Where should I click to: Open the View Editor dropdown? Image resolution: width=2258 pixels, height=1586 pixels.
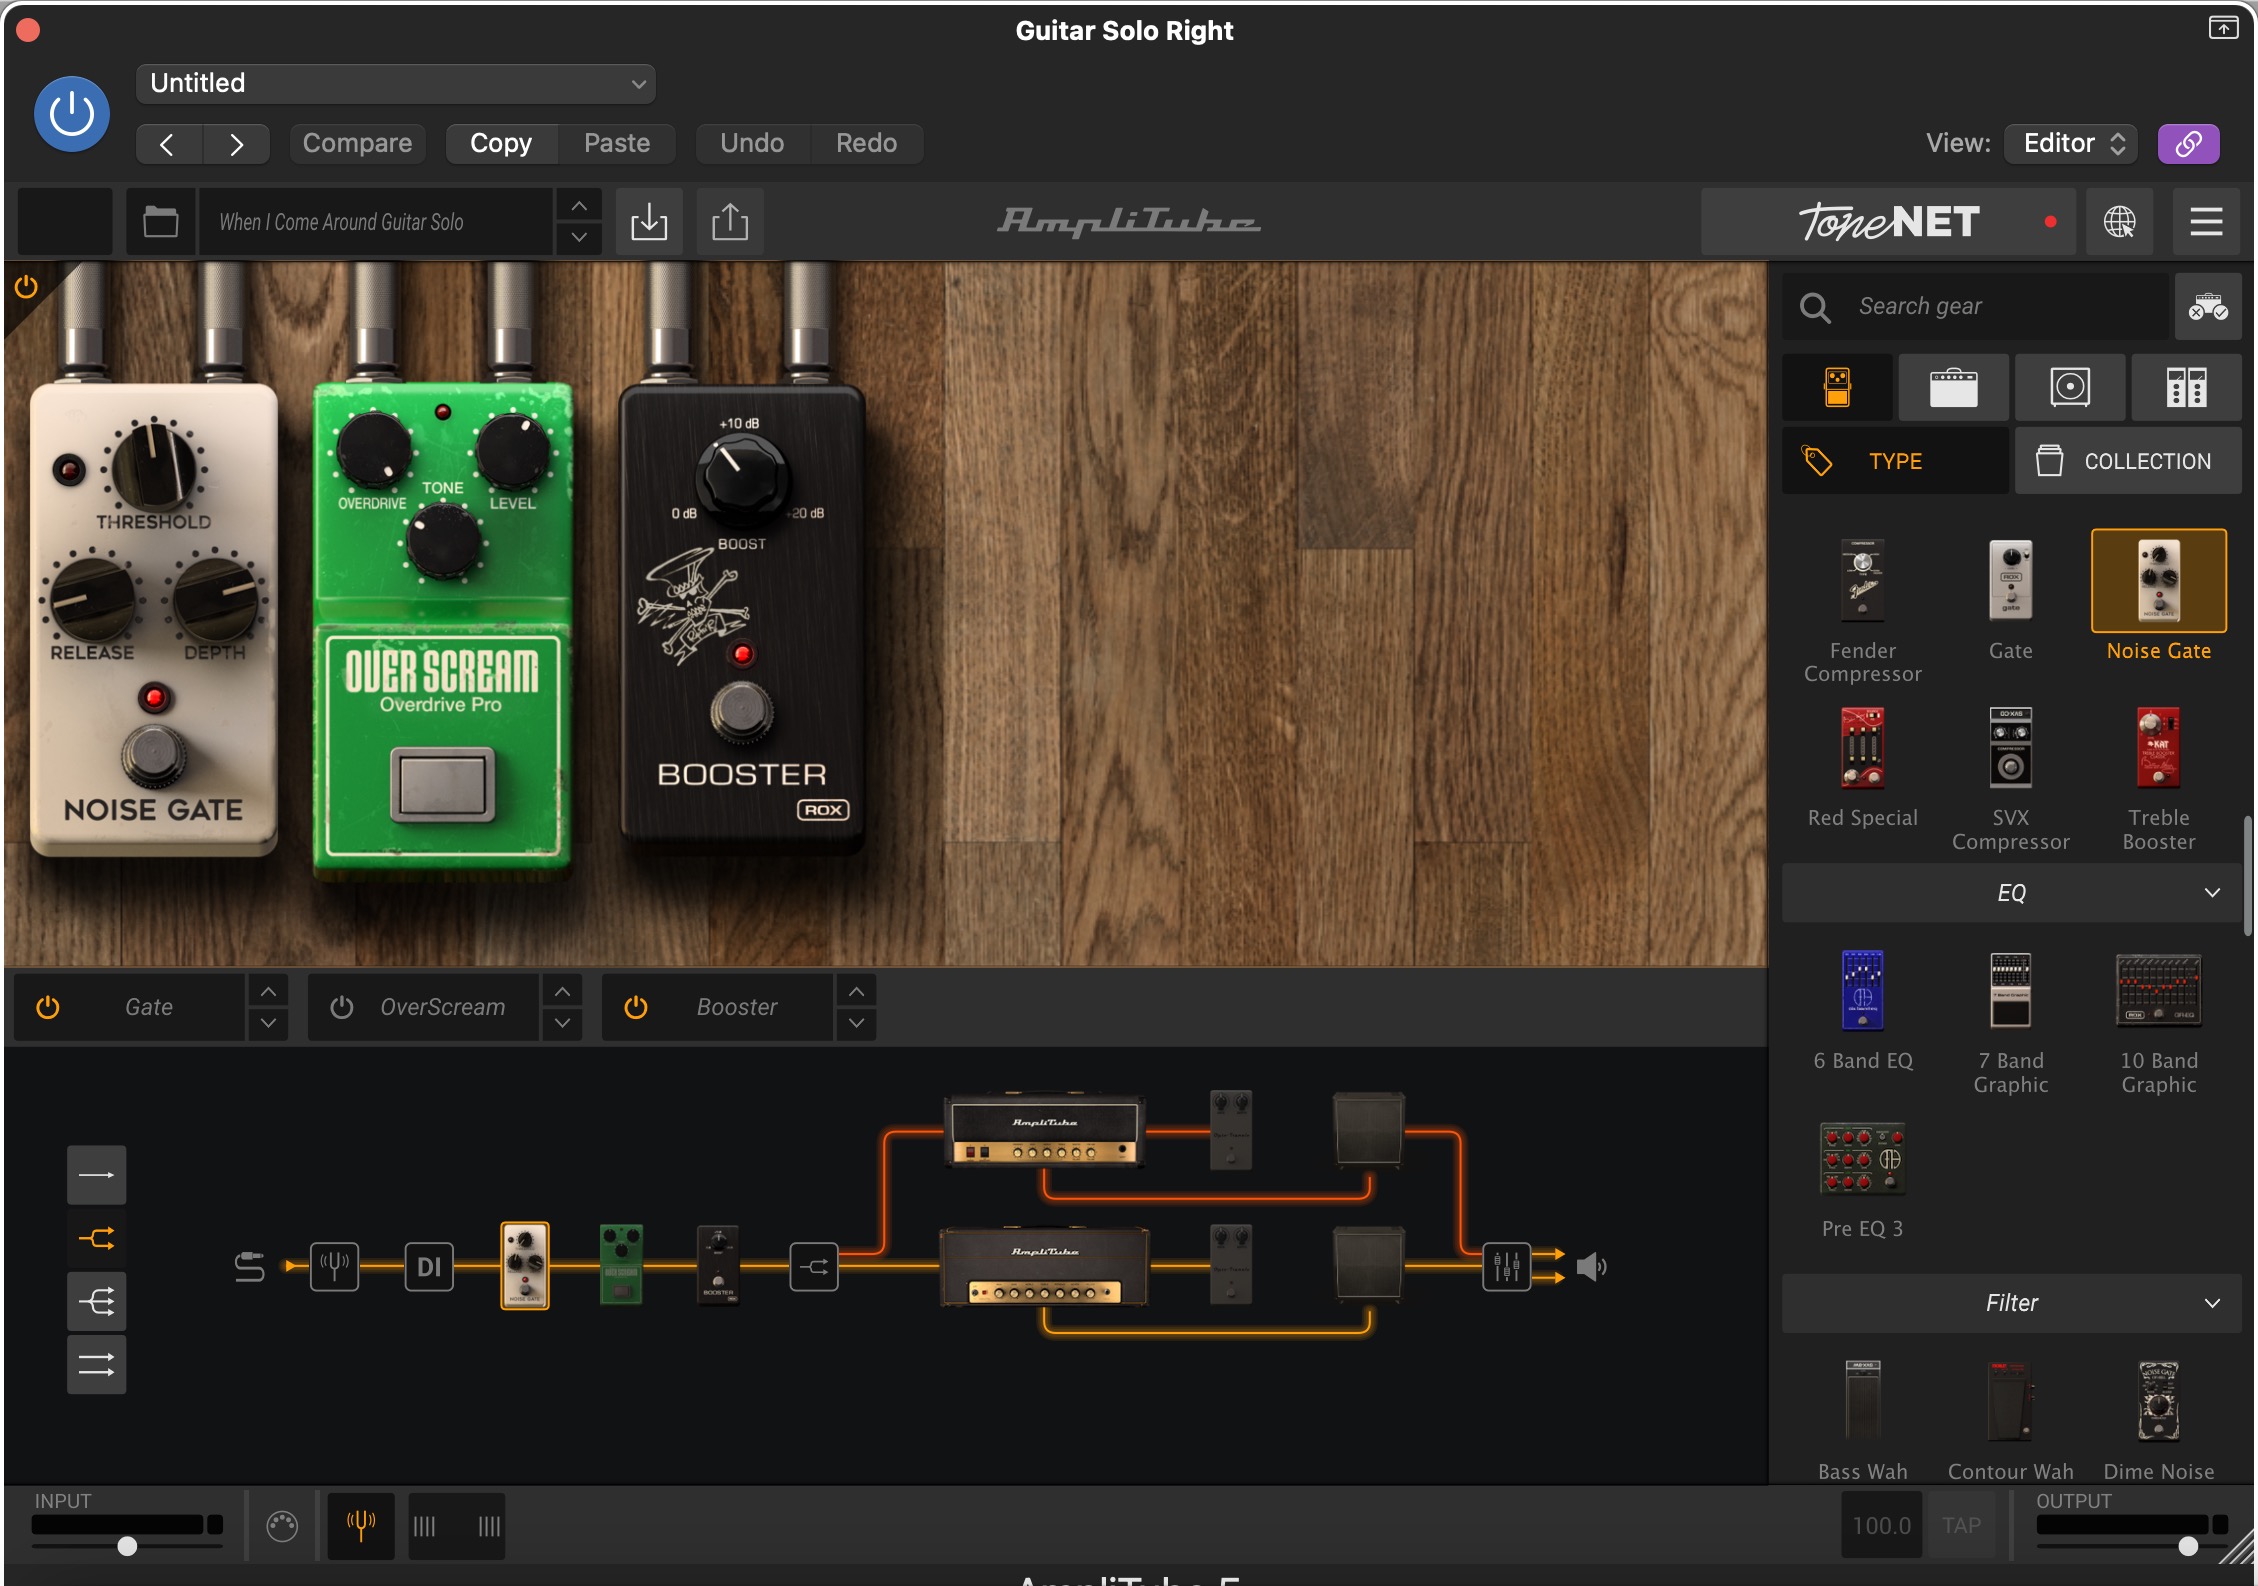(2071, 144)
